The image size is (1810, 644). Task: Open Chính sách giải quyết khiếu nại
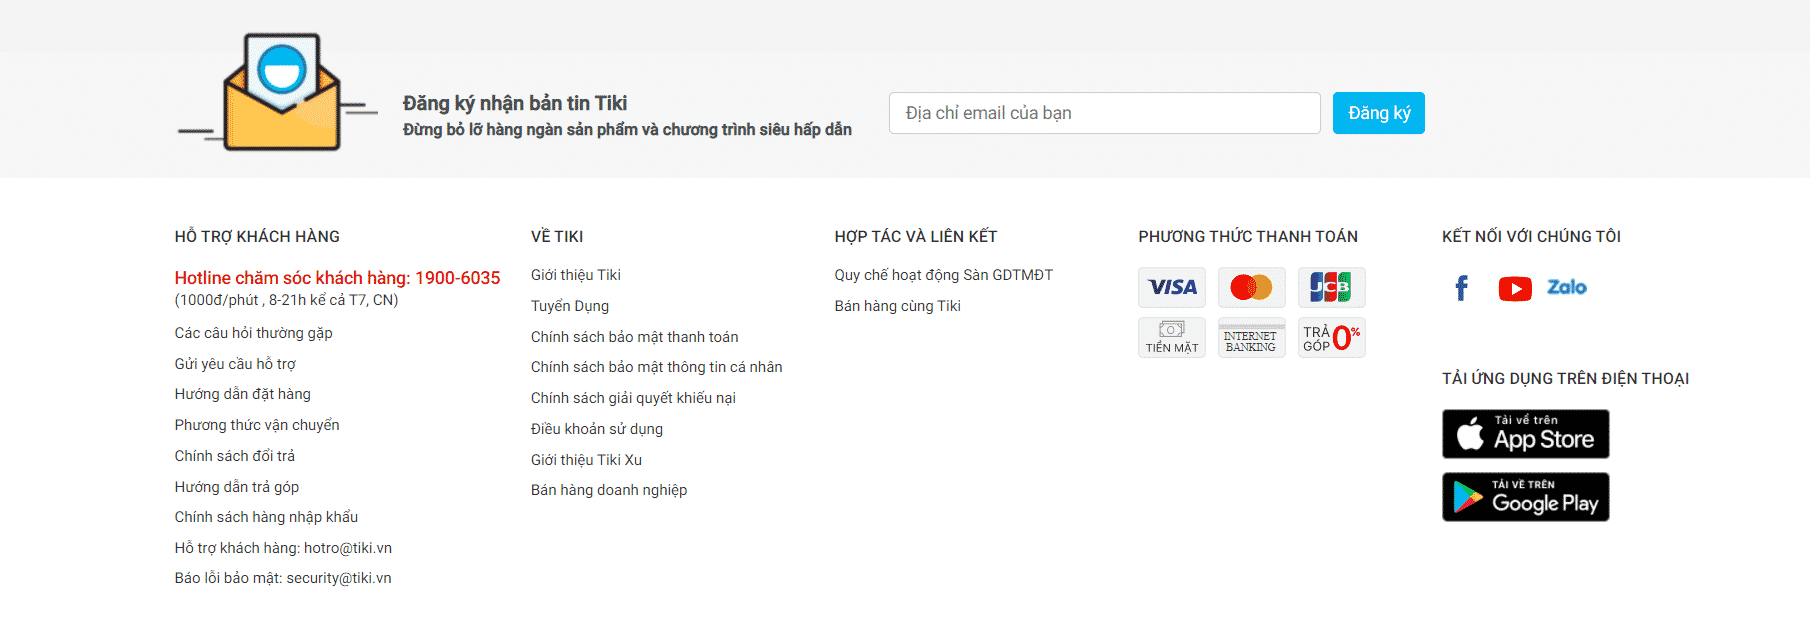tap(633, 398)
